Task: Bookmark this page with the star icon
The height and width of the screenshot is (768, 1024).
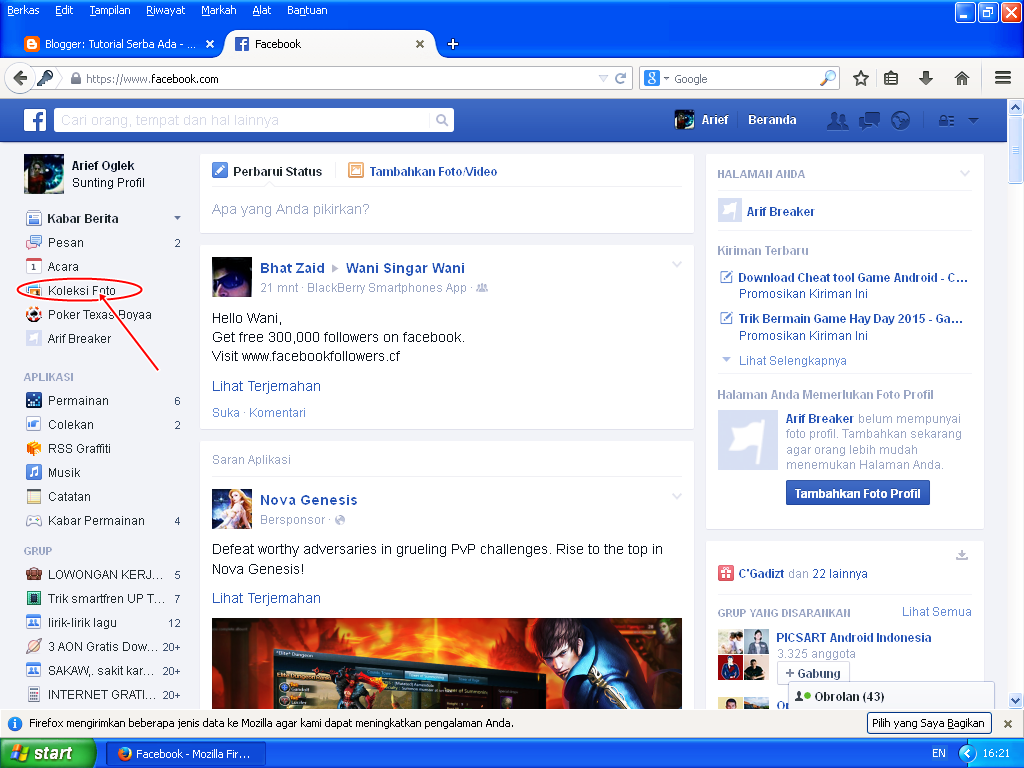Action: click(x=860, y=78)
